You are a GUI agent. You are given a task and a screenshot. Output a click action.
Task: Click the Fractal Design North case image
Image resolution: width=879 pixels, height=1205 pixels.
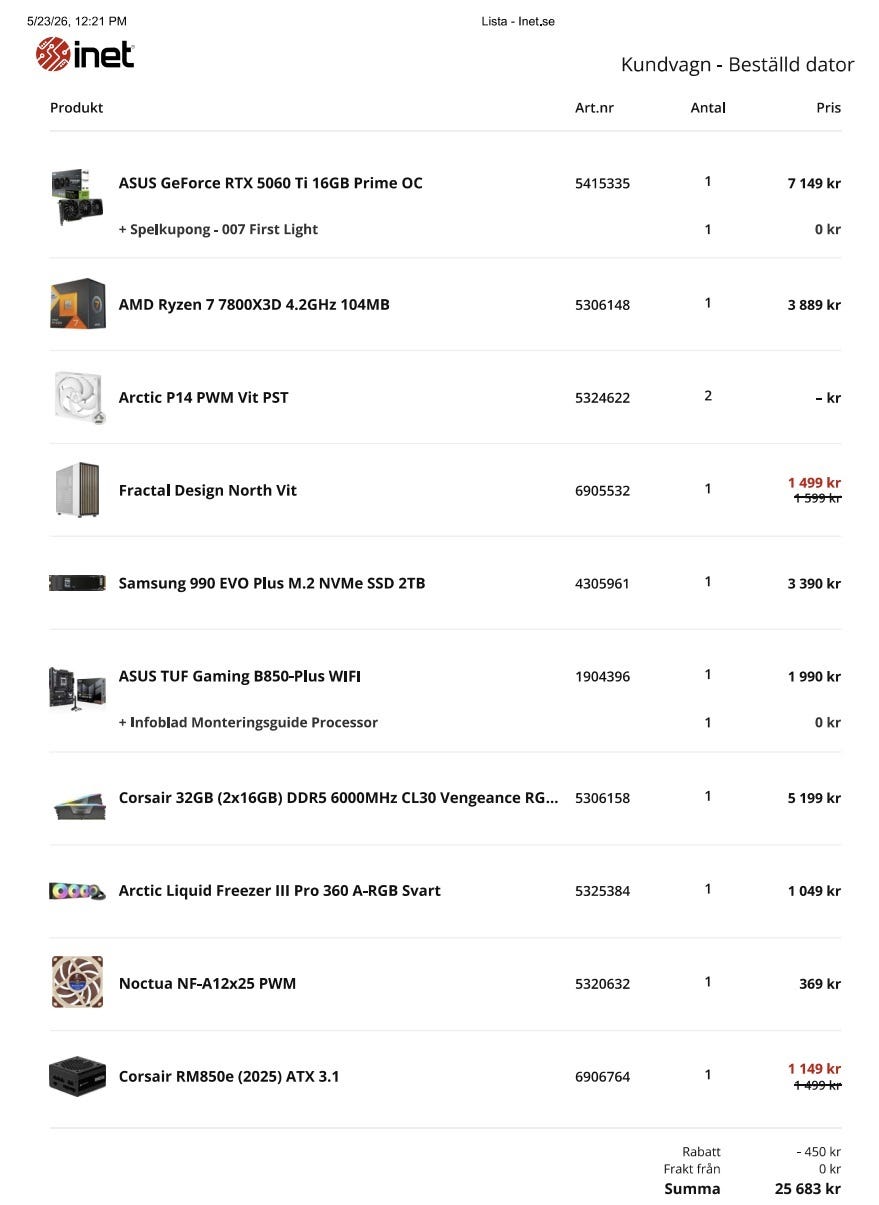[x=77, y=490]
